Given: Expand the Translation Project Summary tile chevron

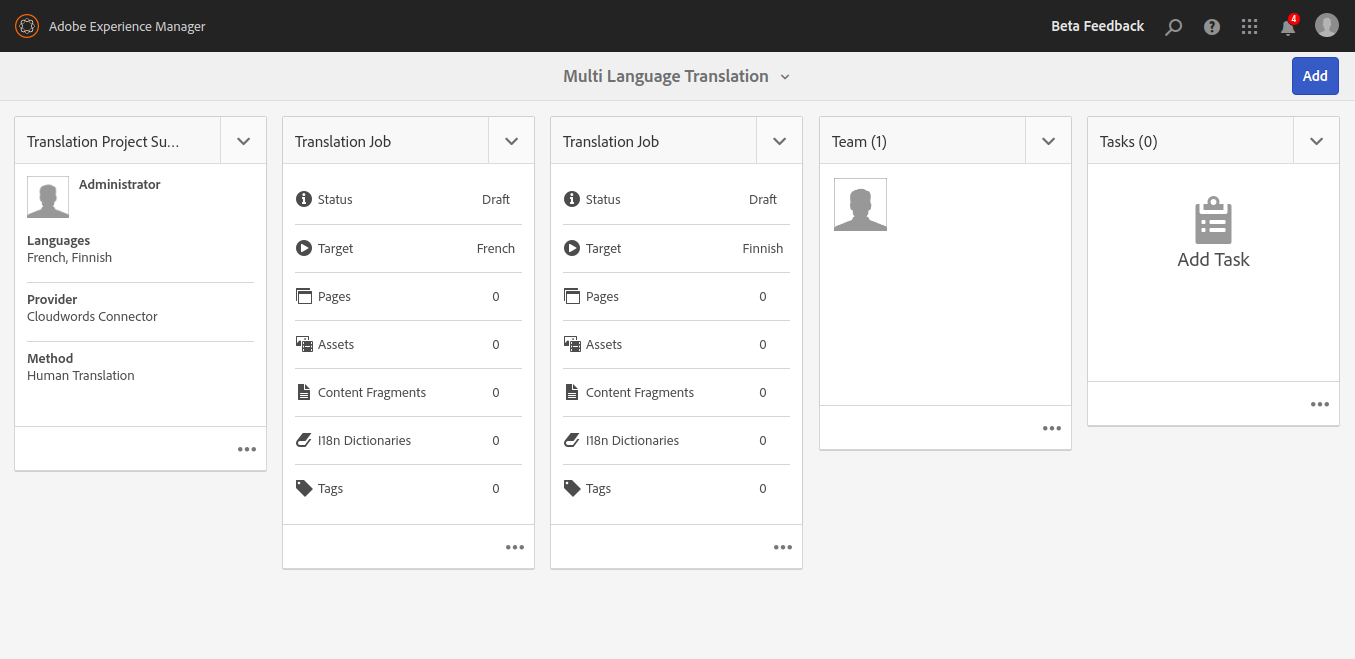Looking at the screenshot, I should click(244, 141).
